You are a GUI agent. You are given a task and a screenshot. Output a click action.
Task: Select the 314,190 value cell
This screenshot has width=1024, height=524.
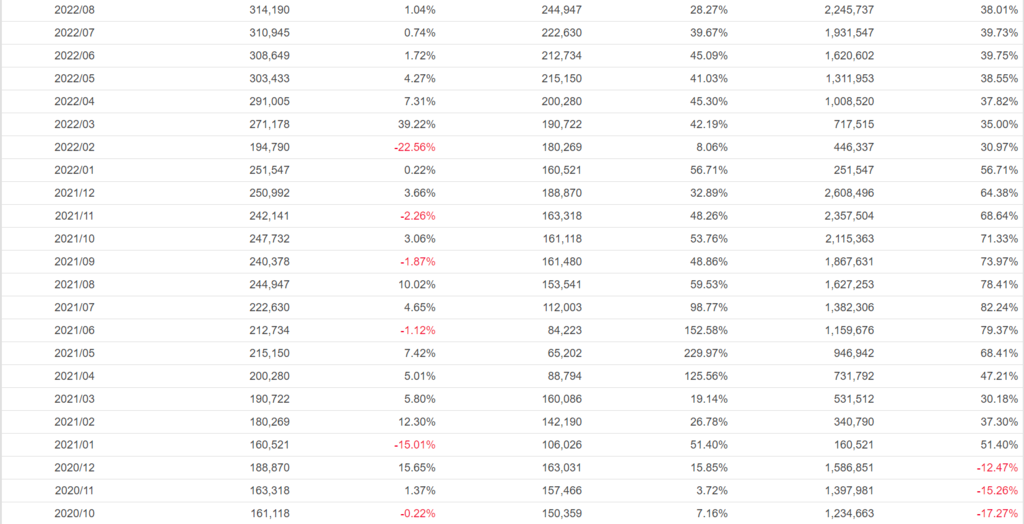269,10
